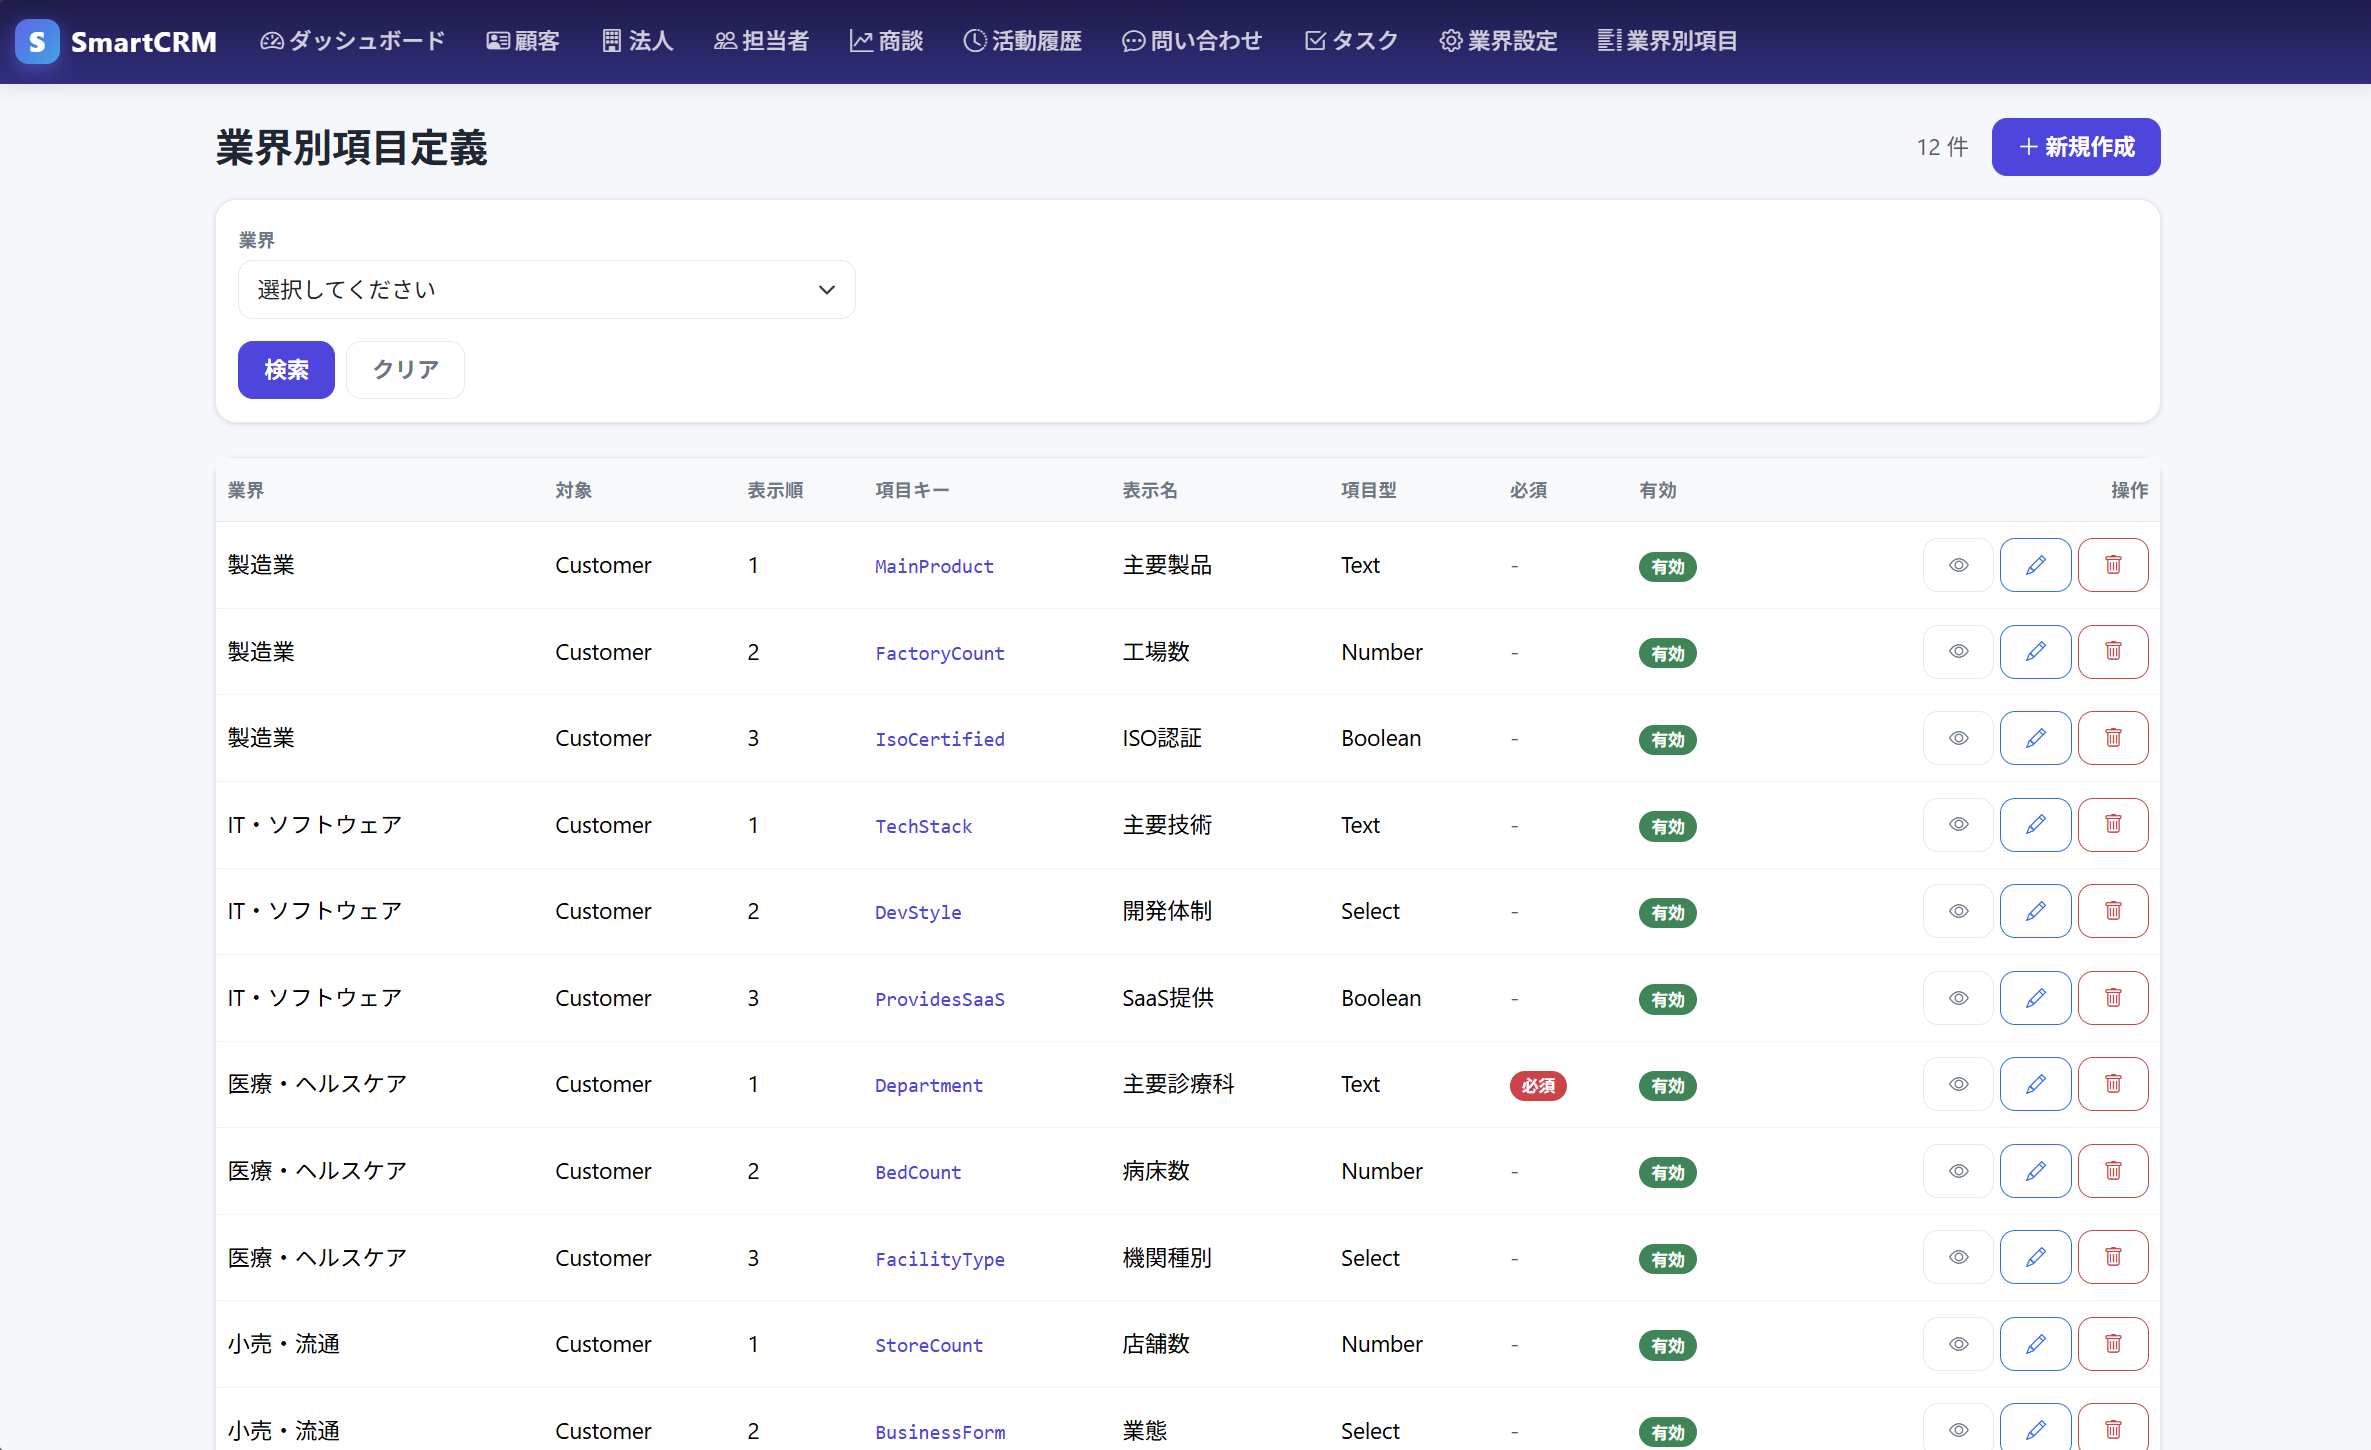Edit the IsoCertified row

2035,738
